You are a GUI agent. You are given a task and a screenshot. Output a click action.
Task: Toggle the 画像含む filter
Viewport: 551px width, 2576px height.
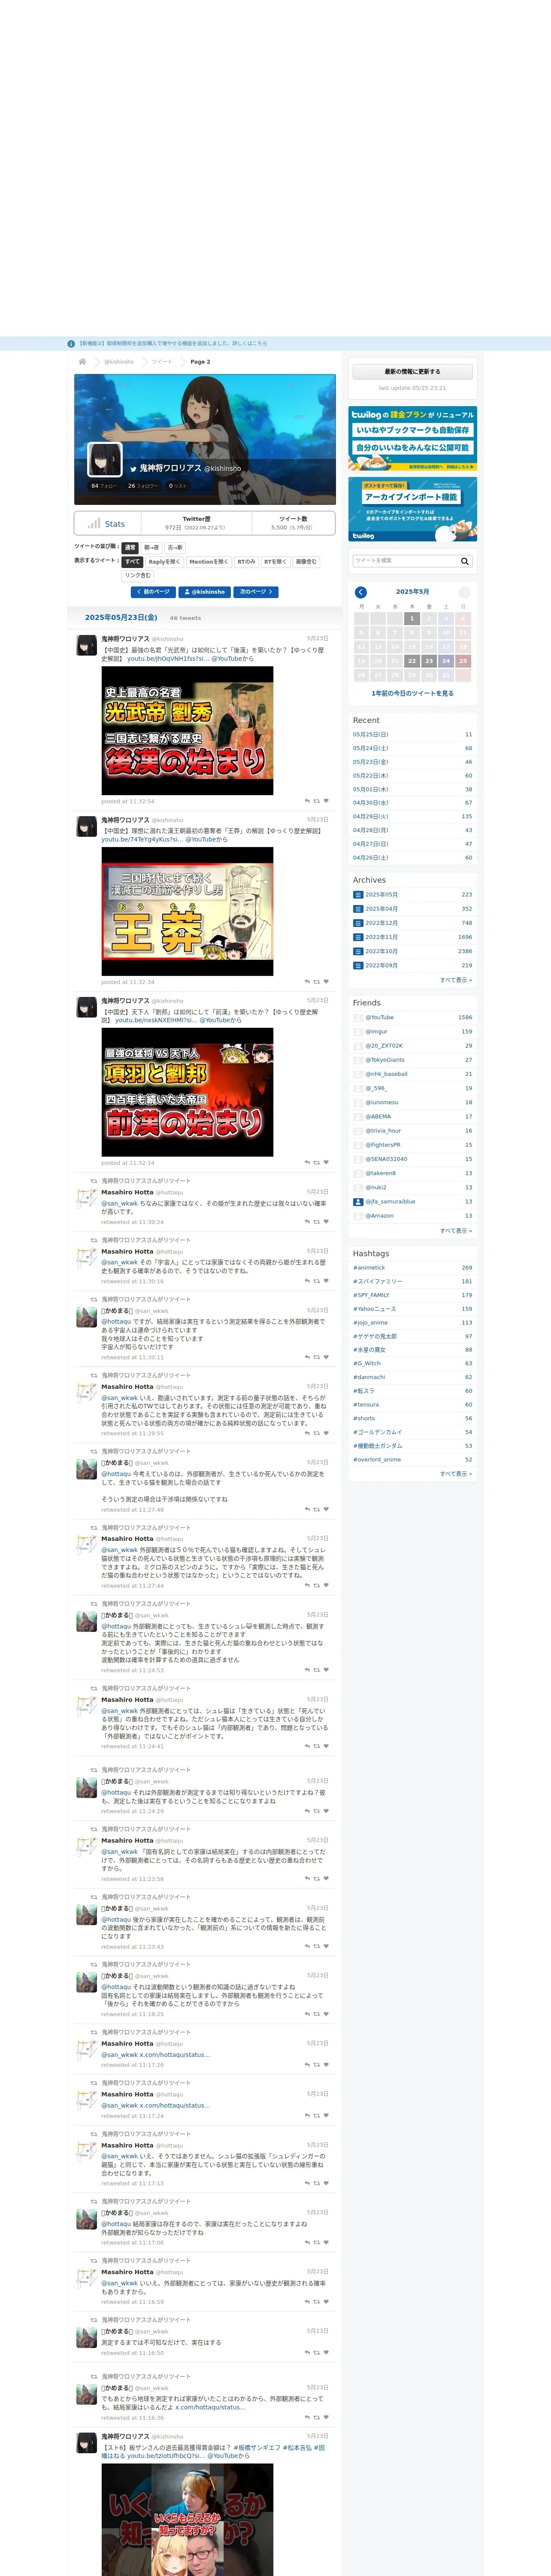306,561
